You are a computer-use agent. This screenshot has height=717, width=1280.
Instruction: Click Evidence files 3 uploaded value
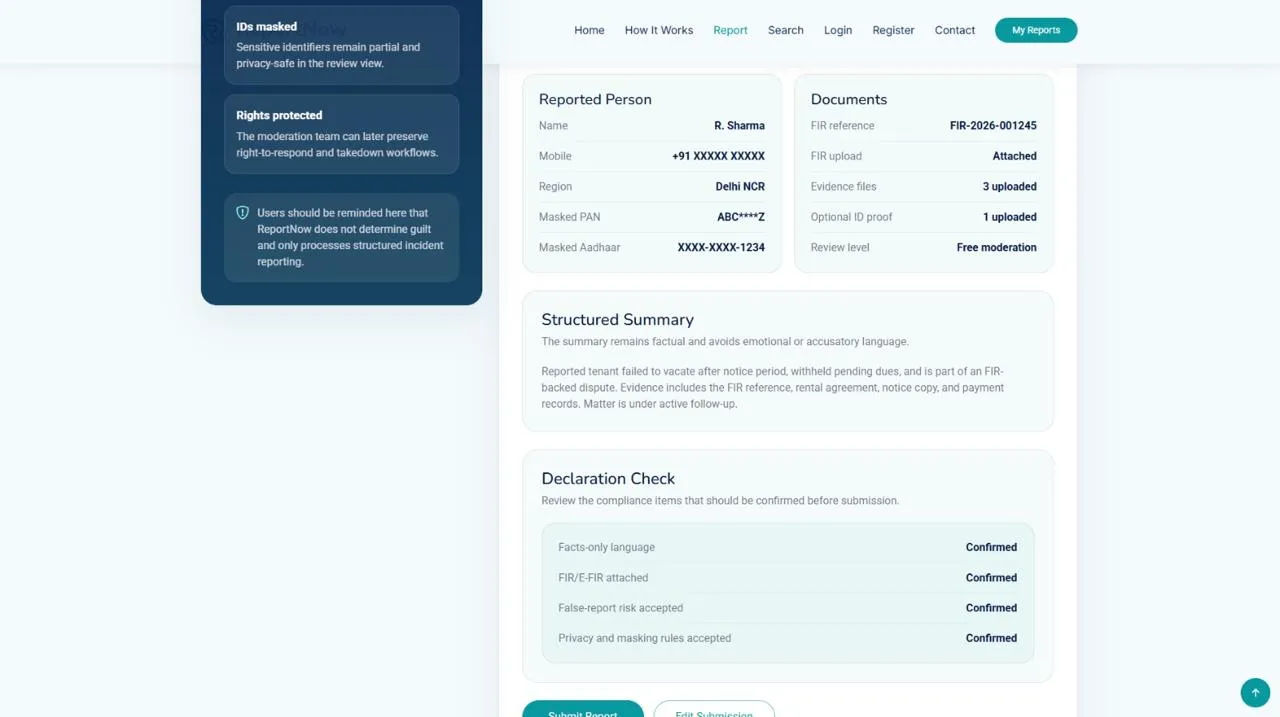tap(1009, 187)
